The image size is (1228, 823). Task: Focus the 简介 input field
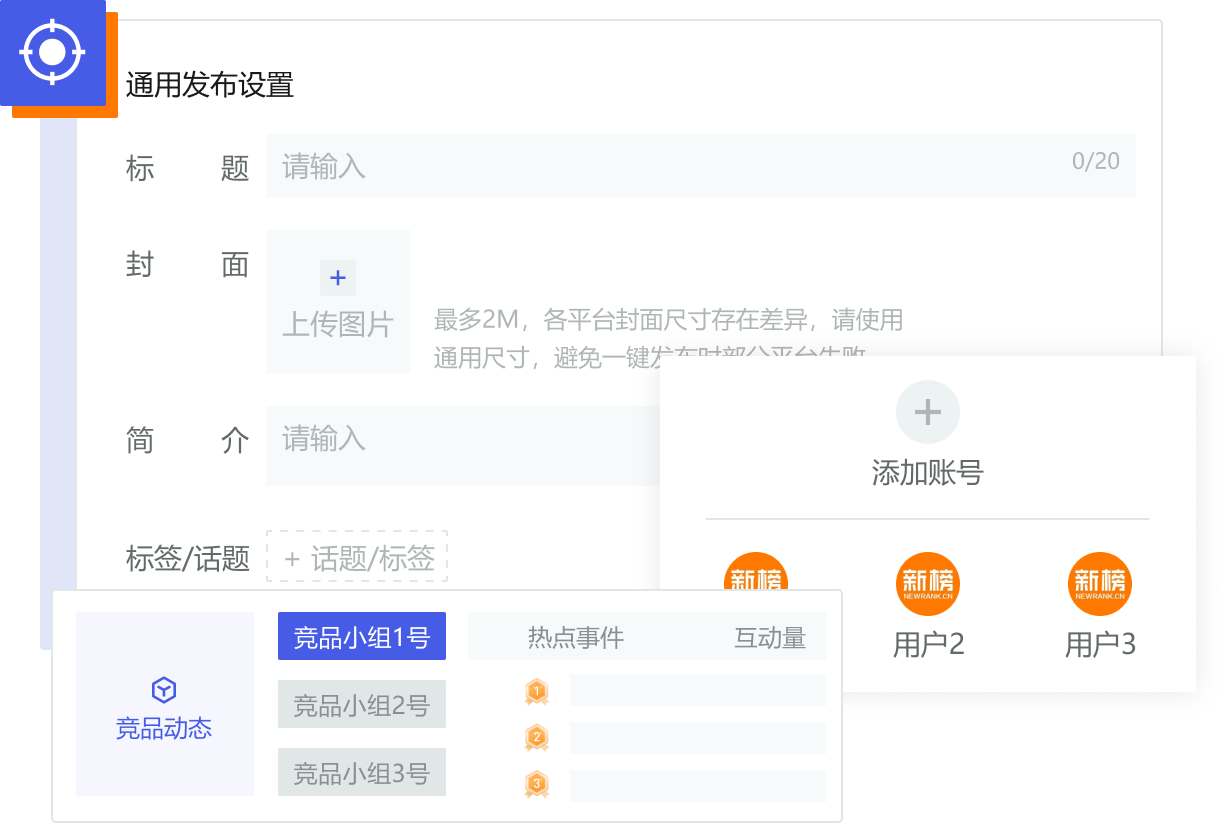point(463,446)
